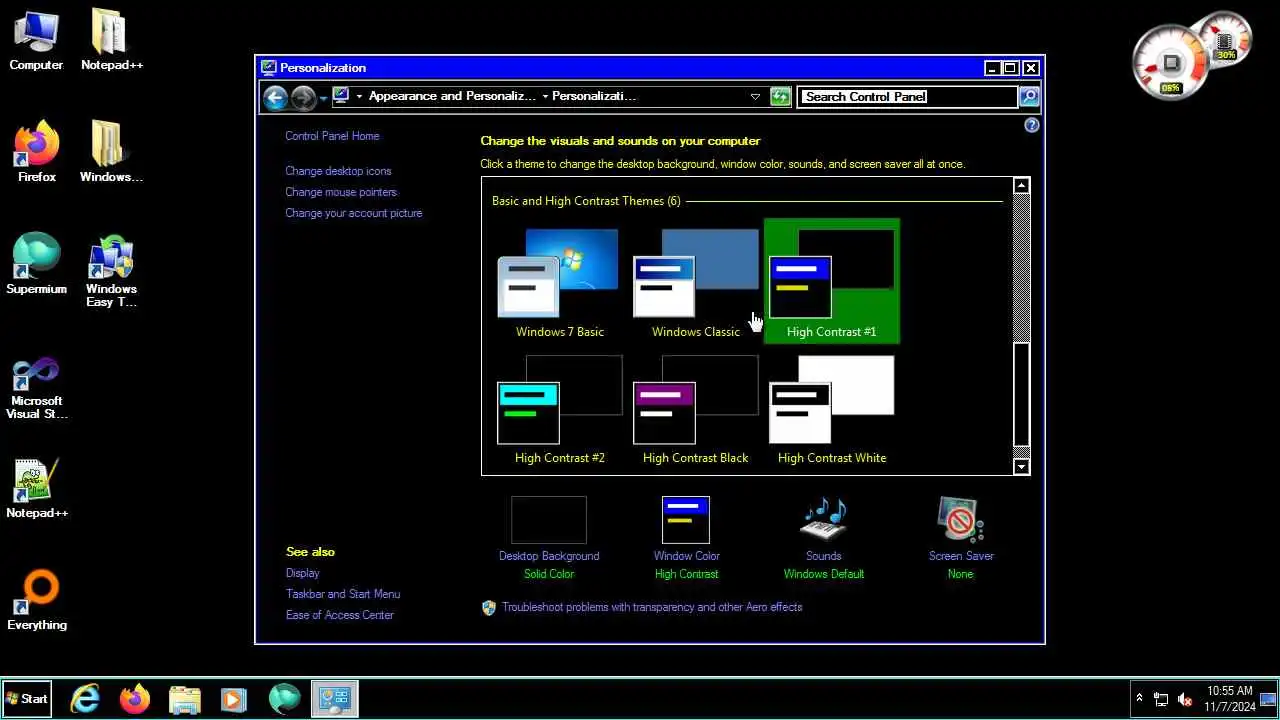Select the Supermium desktop shortcut
This screenshot has width=1280, height=720.
[x=37, y=265]
